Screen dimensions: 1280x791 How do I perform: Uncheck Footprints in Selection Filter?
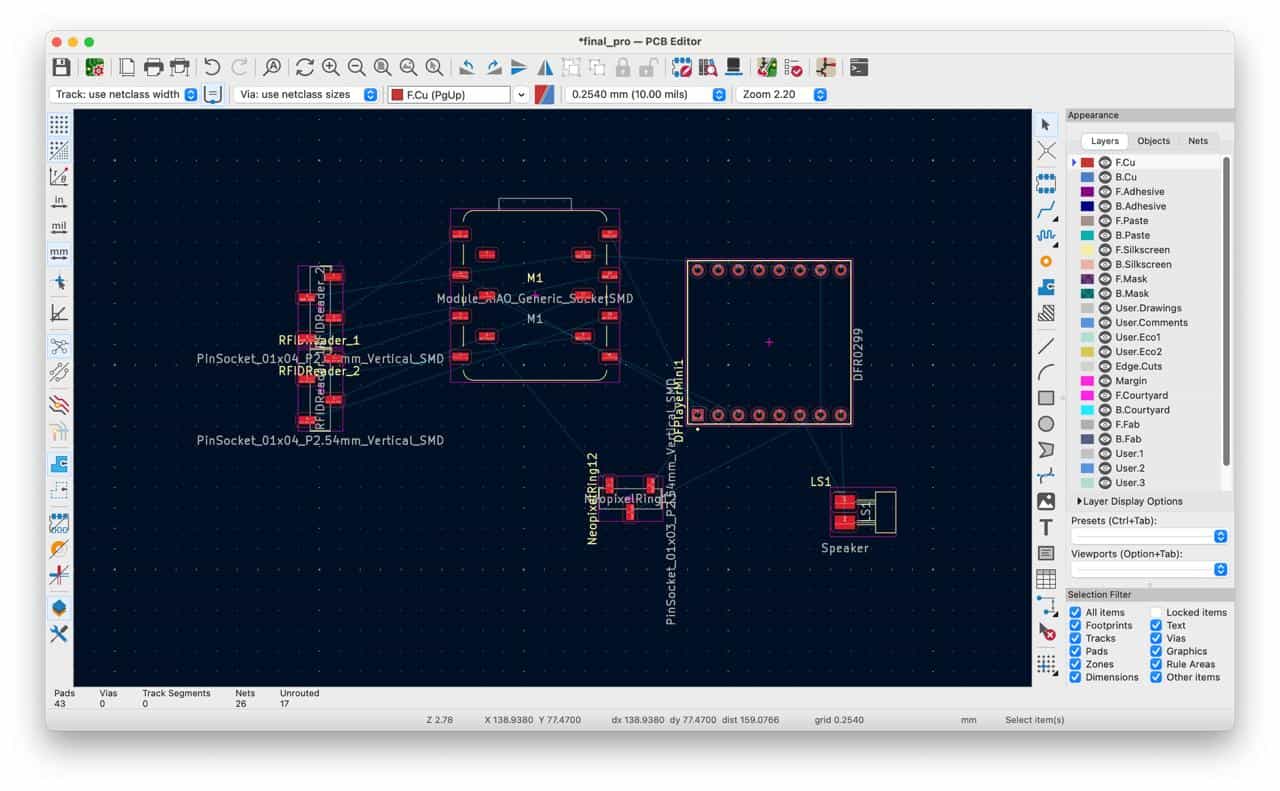tap(1075, 625)
